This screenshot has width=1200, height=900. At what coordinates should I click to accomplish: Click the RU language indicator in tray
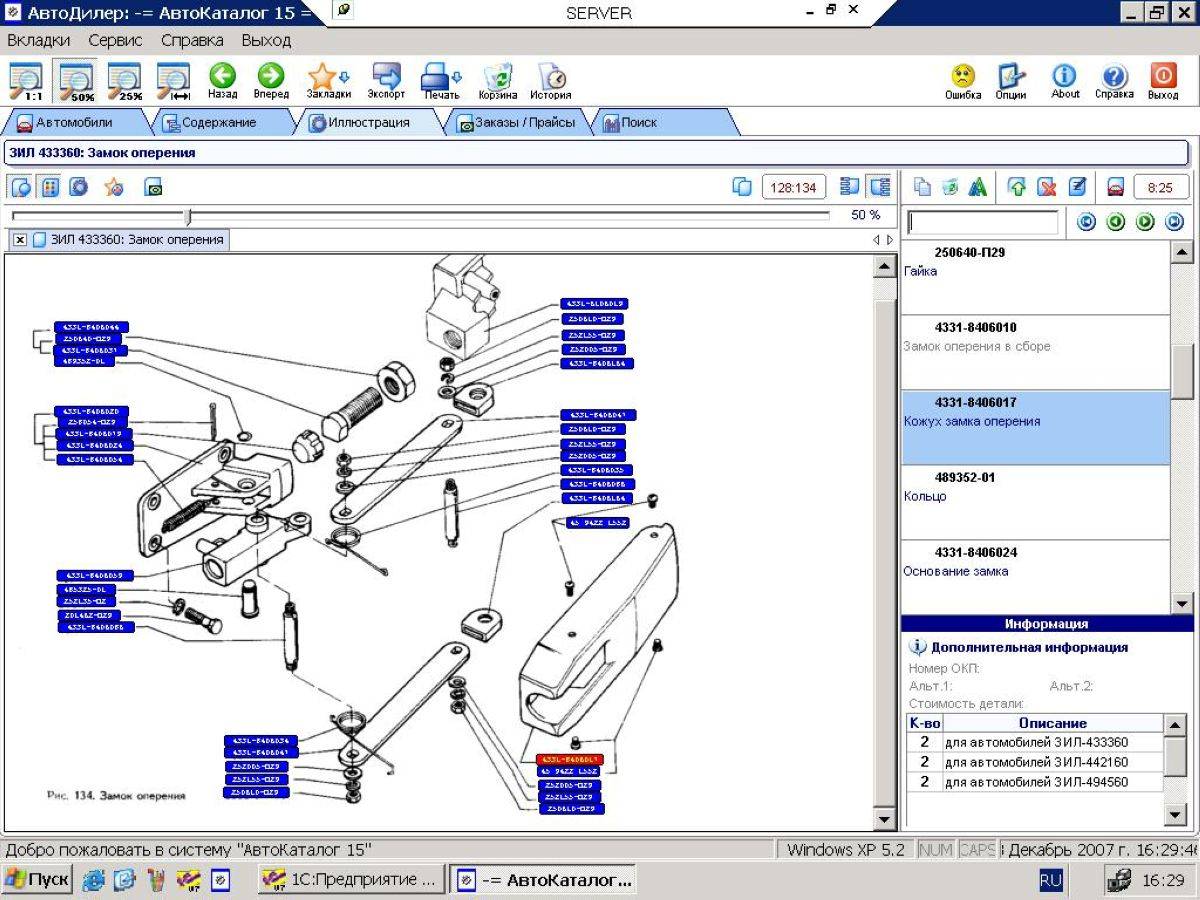[x=1051, y=880]
